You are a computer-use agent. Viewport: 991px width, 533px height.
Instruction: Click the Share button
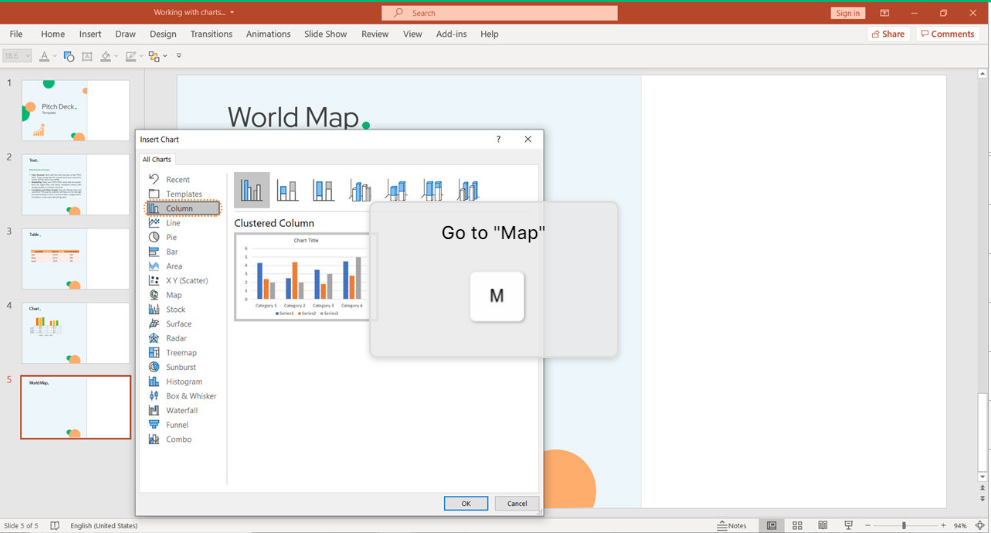pos(888,34)
